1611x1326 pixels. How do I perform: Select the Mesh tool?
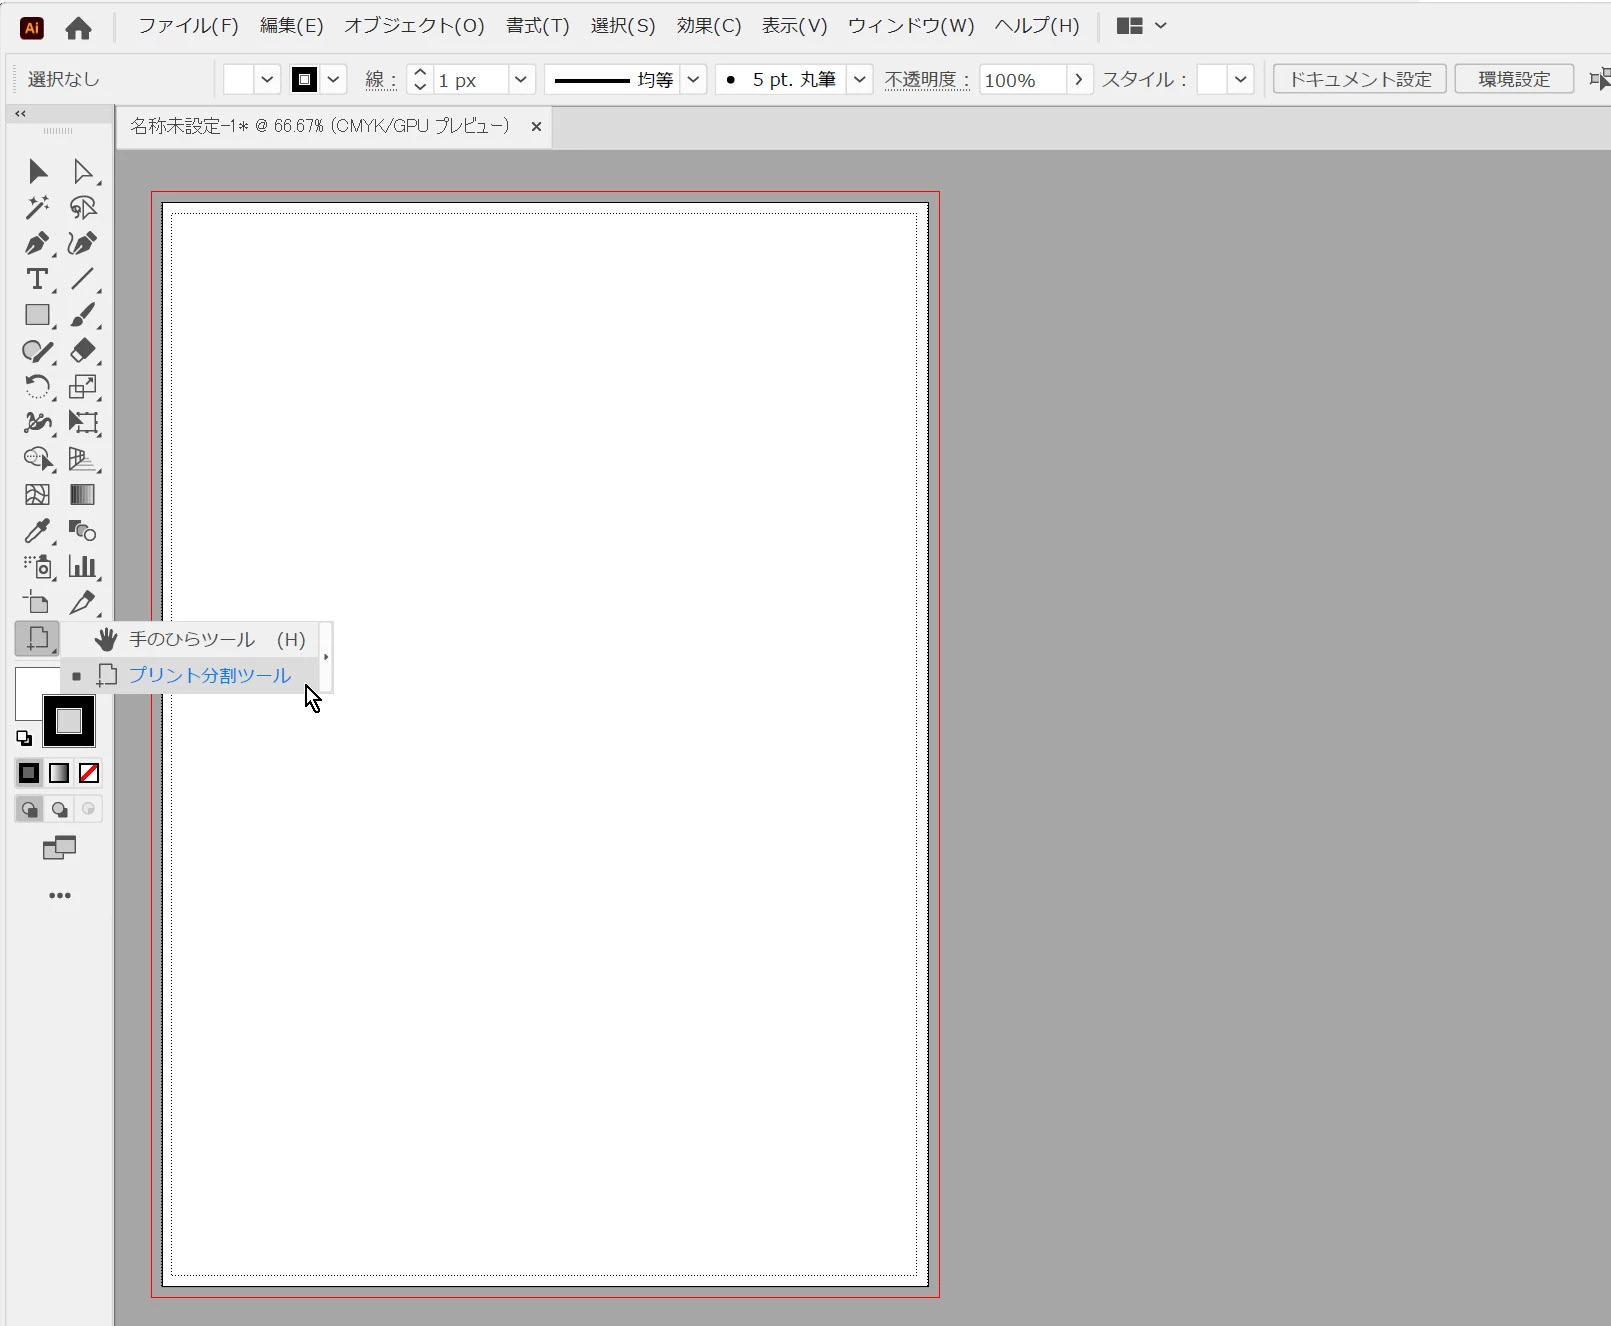(38, 495)
